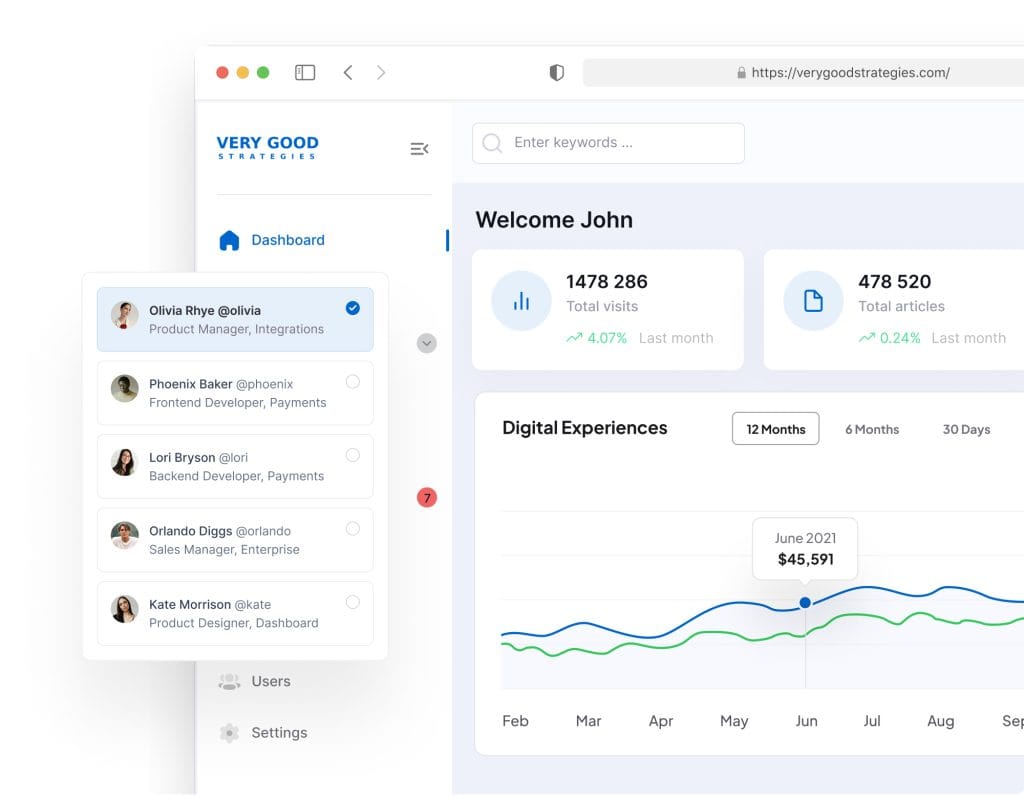Image resolution: width=1024 pixels, height=797 pixels.
Task: Click the browser sidebar toggle icon
Action: point(305,72)
